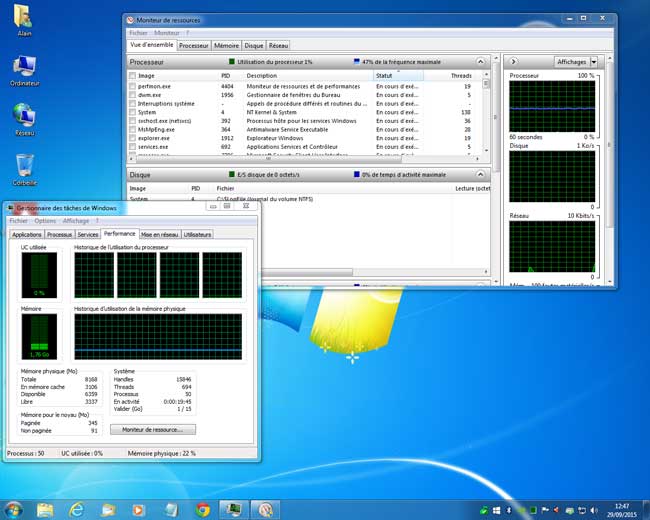Check the box for the System process
This screenshot has width=650, height=520.
pos(132,112)
